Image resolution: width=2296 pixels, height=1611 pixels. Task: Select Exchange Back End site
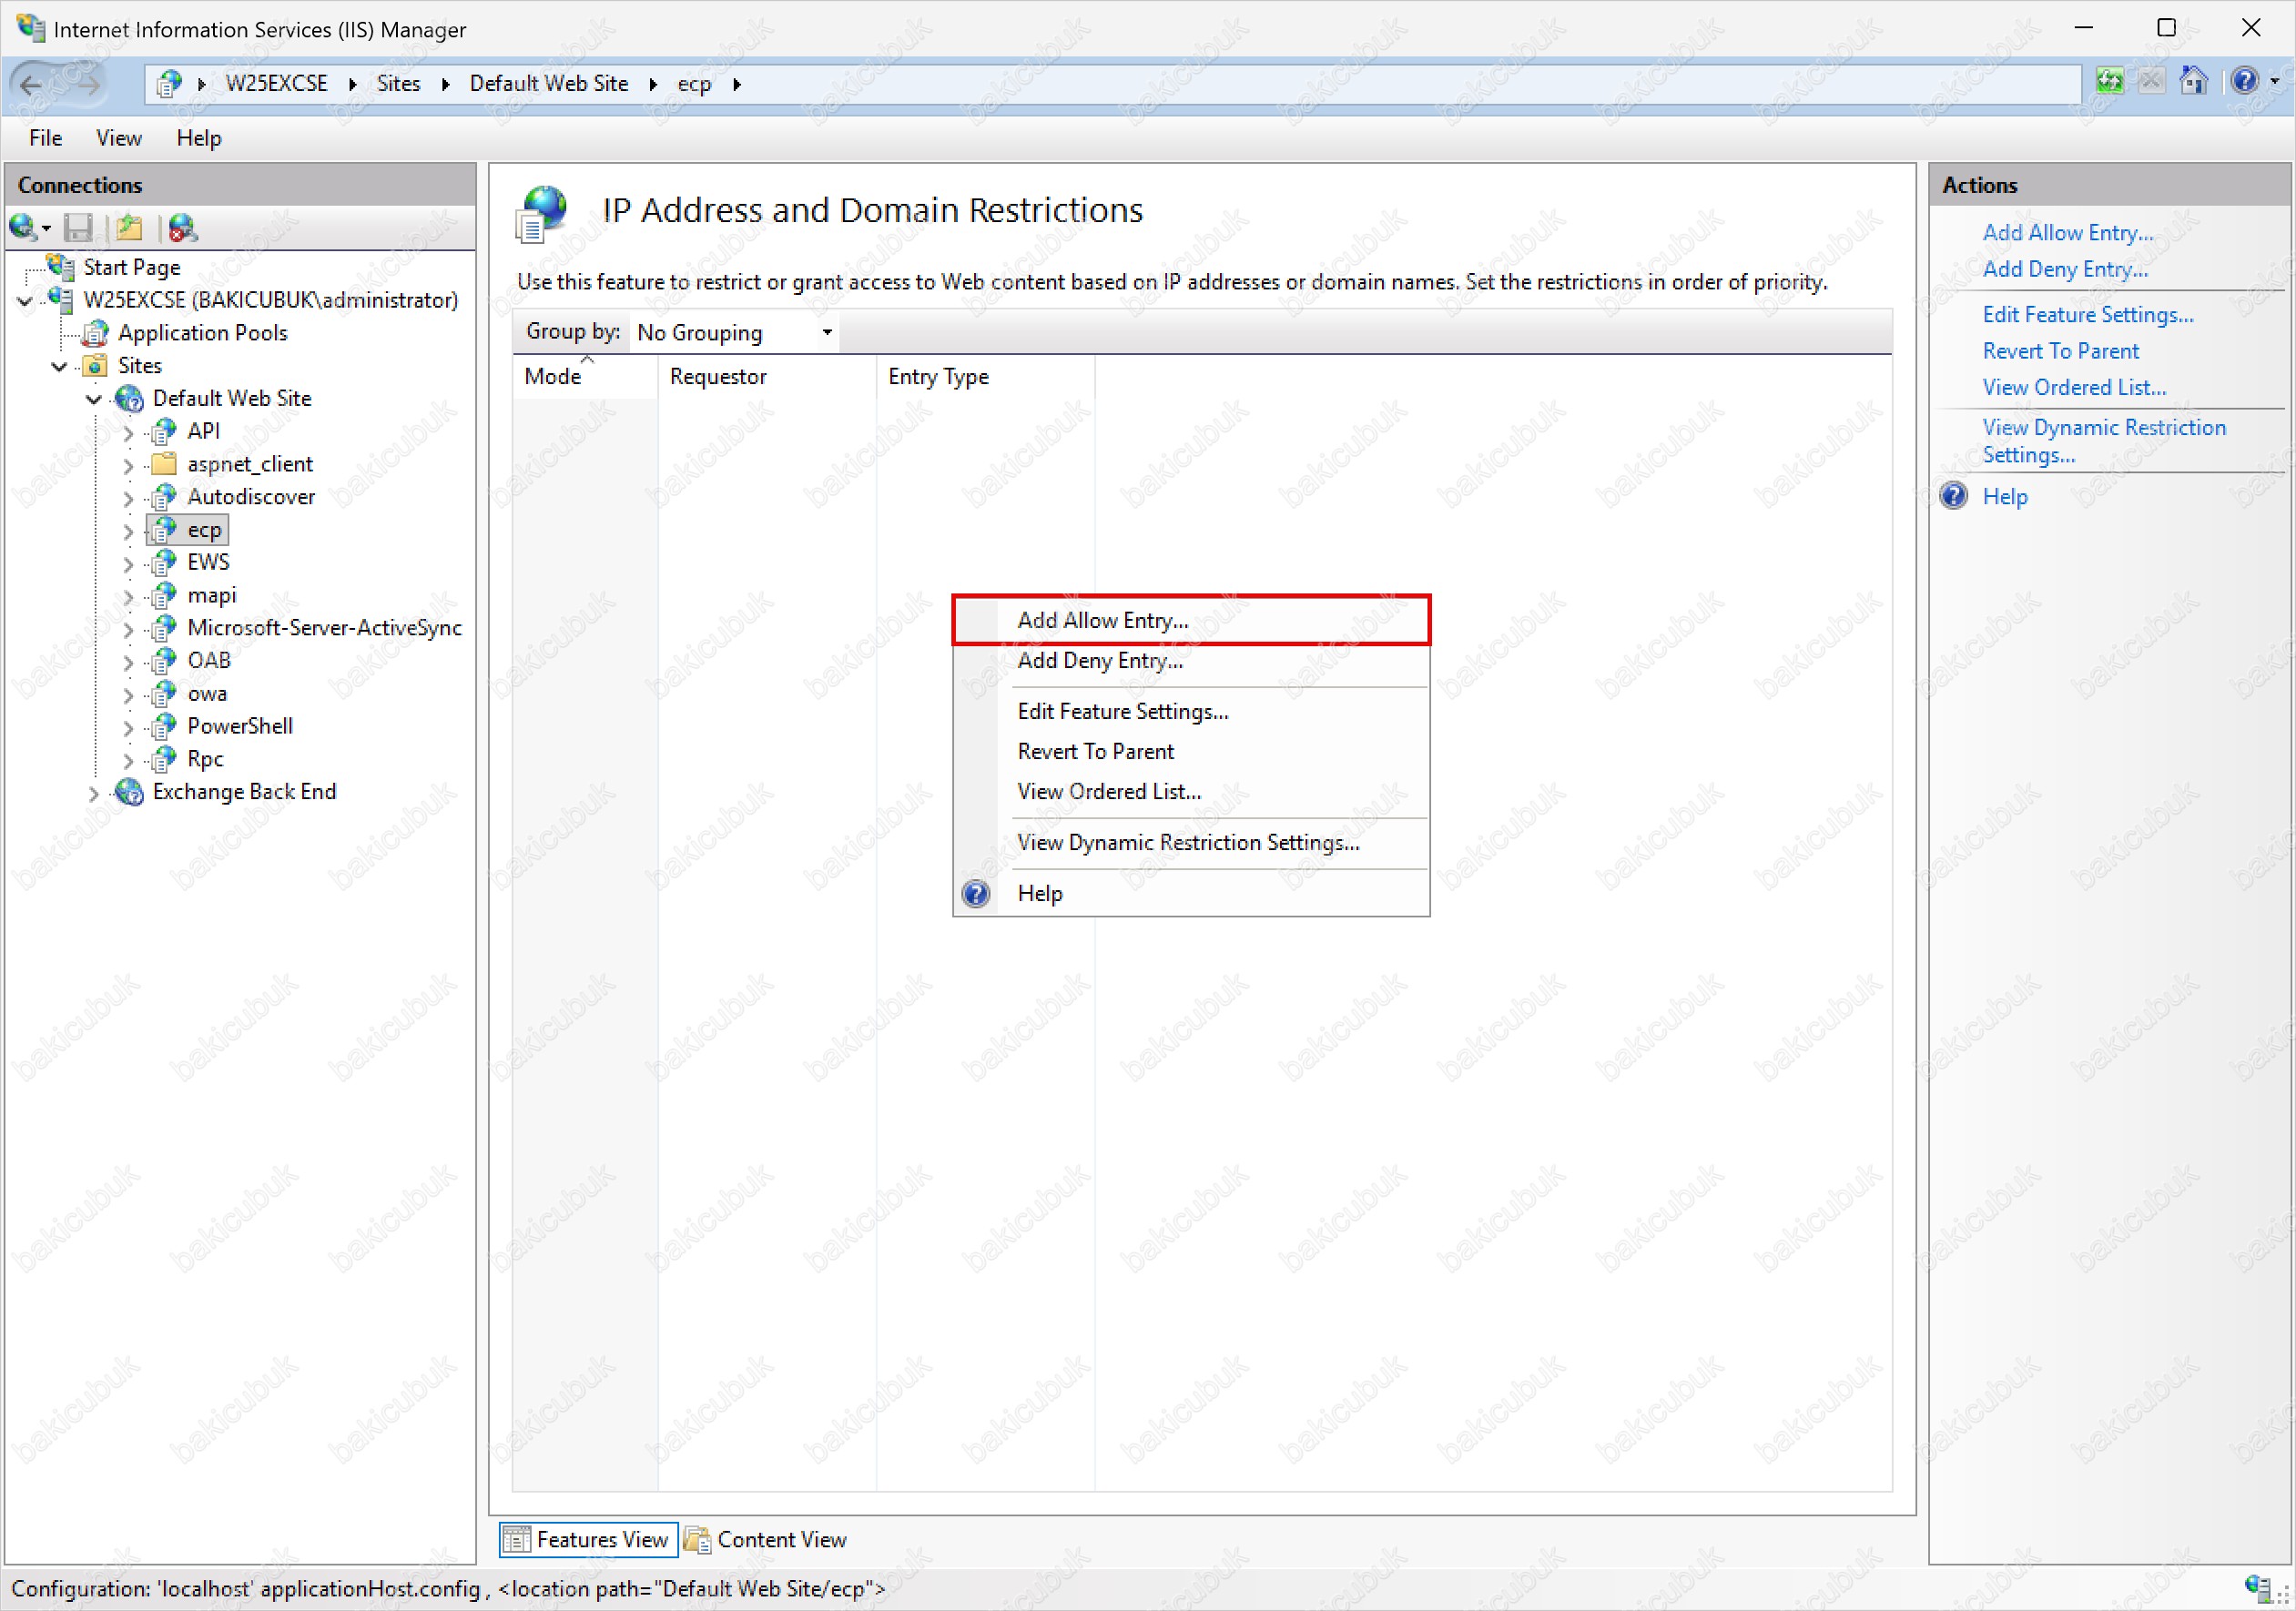pos(244,792)
